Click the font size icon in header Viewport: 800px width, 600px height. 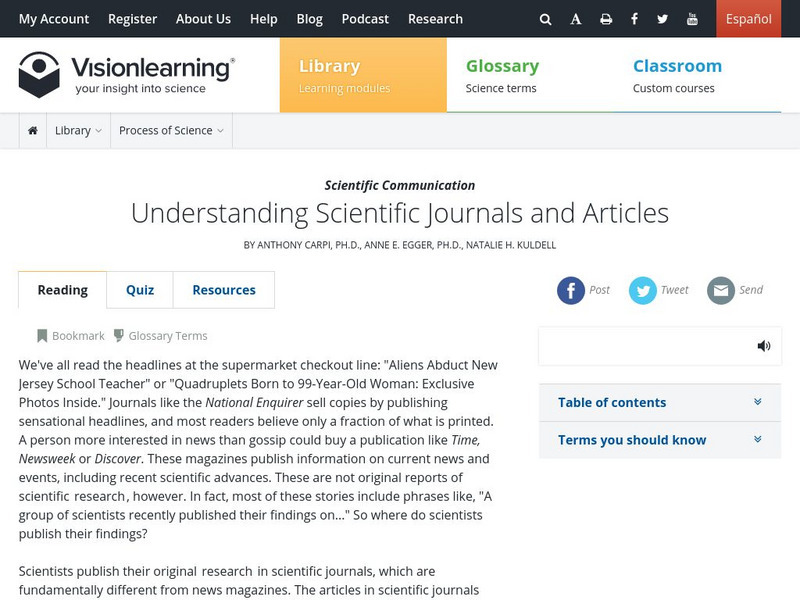[x=576, y=18]
